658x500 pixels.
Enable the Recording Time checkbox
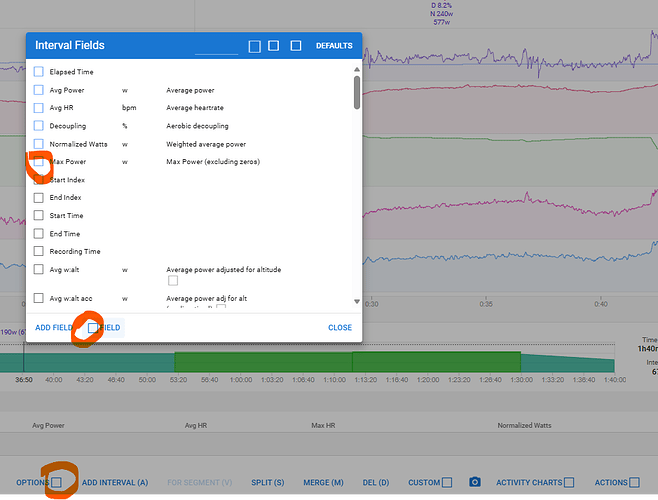[x=39, y=251]
